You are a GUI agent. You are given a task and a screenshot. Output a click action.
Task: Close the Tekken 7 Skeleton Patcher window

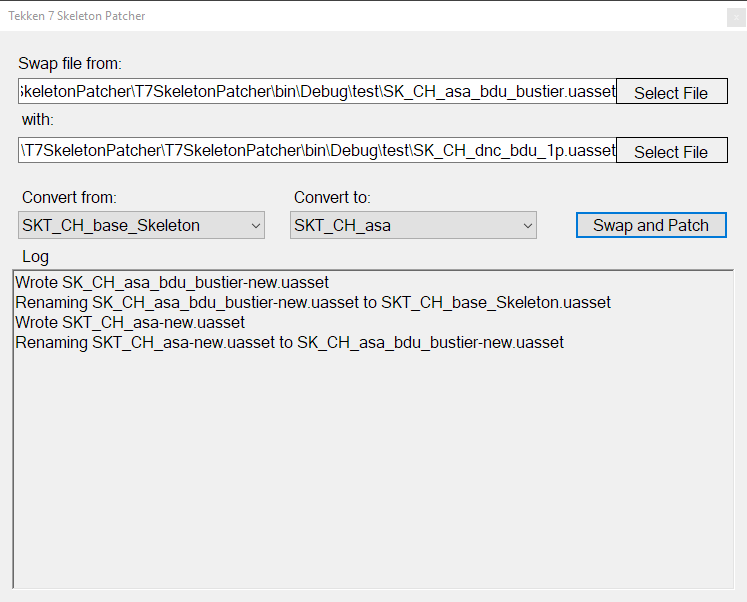click(x=736, y=18)
